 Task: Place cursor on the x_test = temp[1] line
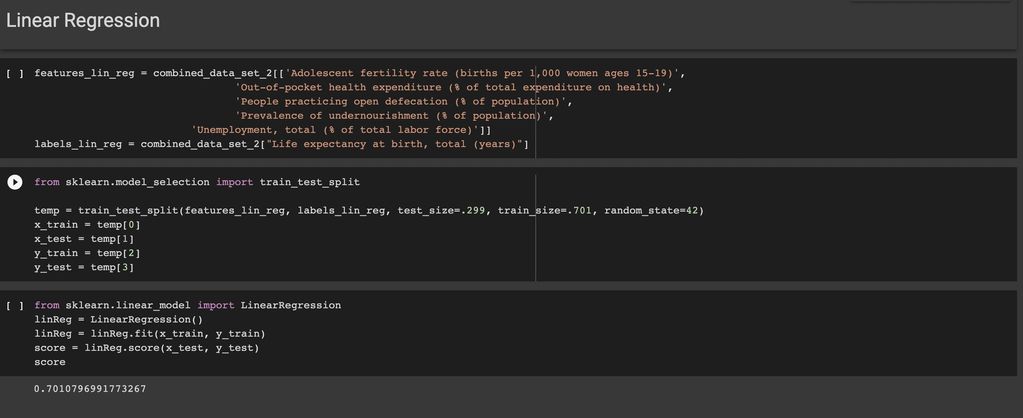(x=84, y=239)
